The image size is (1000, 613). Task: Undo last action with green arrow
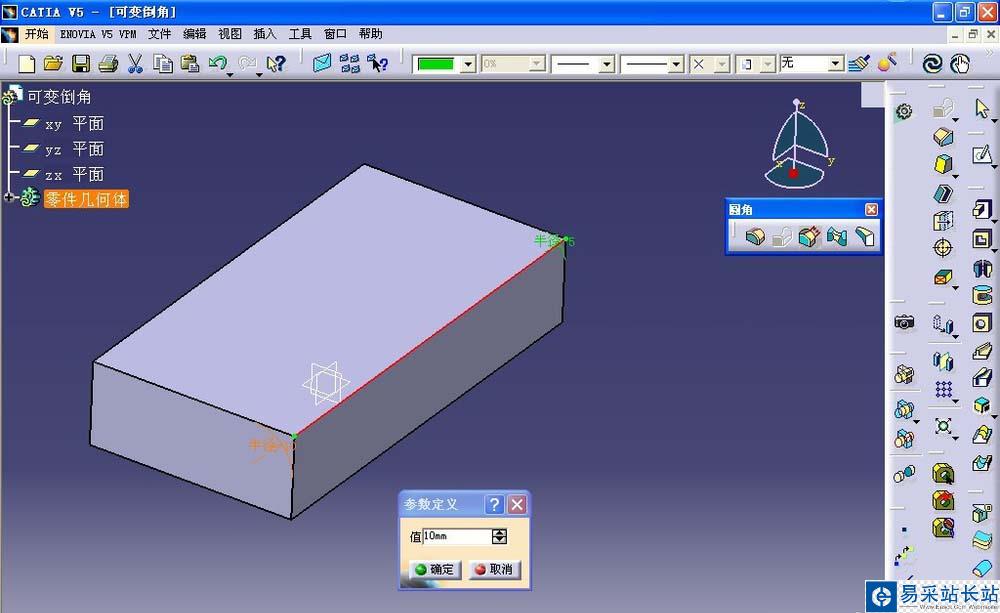point(217,63)
